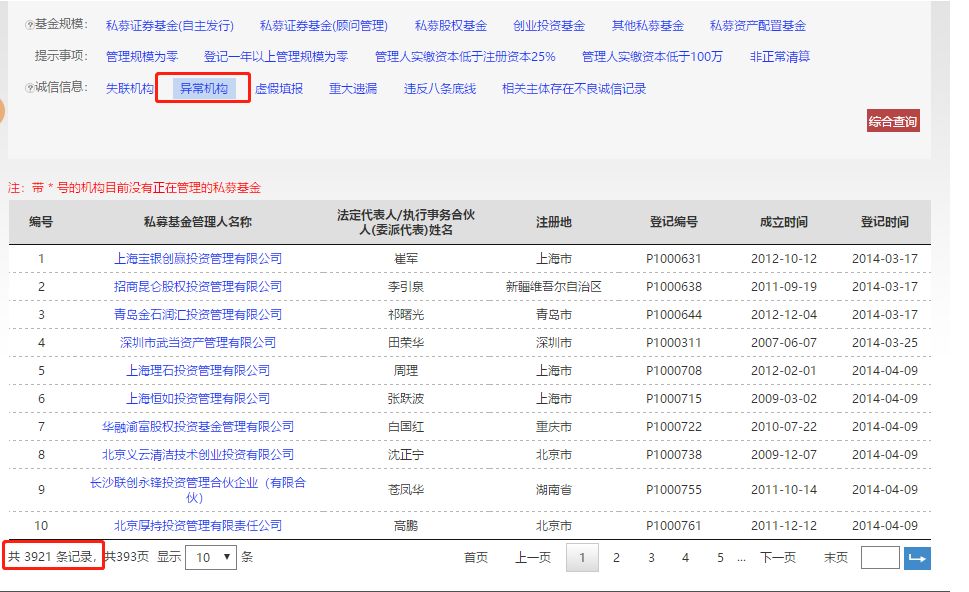The height and width of the screenshot is (592, 969).
Task: Filter by 私募证券基金(顾问管理)
Action: tap(324, 25)
